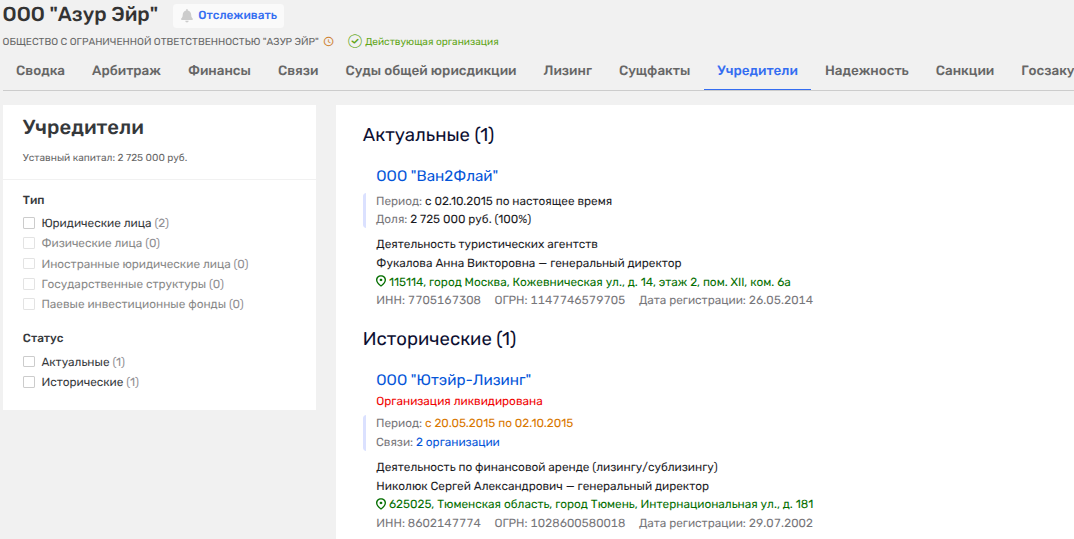Image resolution: width=1074 pixels, height=539 pixels.
Task: Tick the Юридические лица checkbox
Action: [29, 223]
